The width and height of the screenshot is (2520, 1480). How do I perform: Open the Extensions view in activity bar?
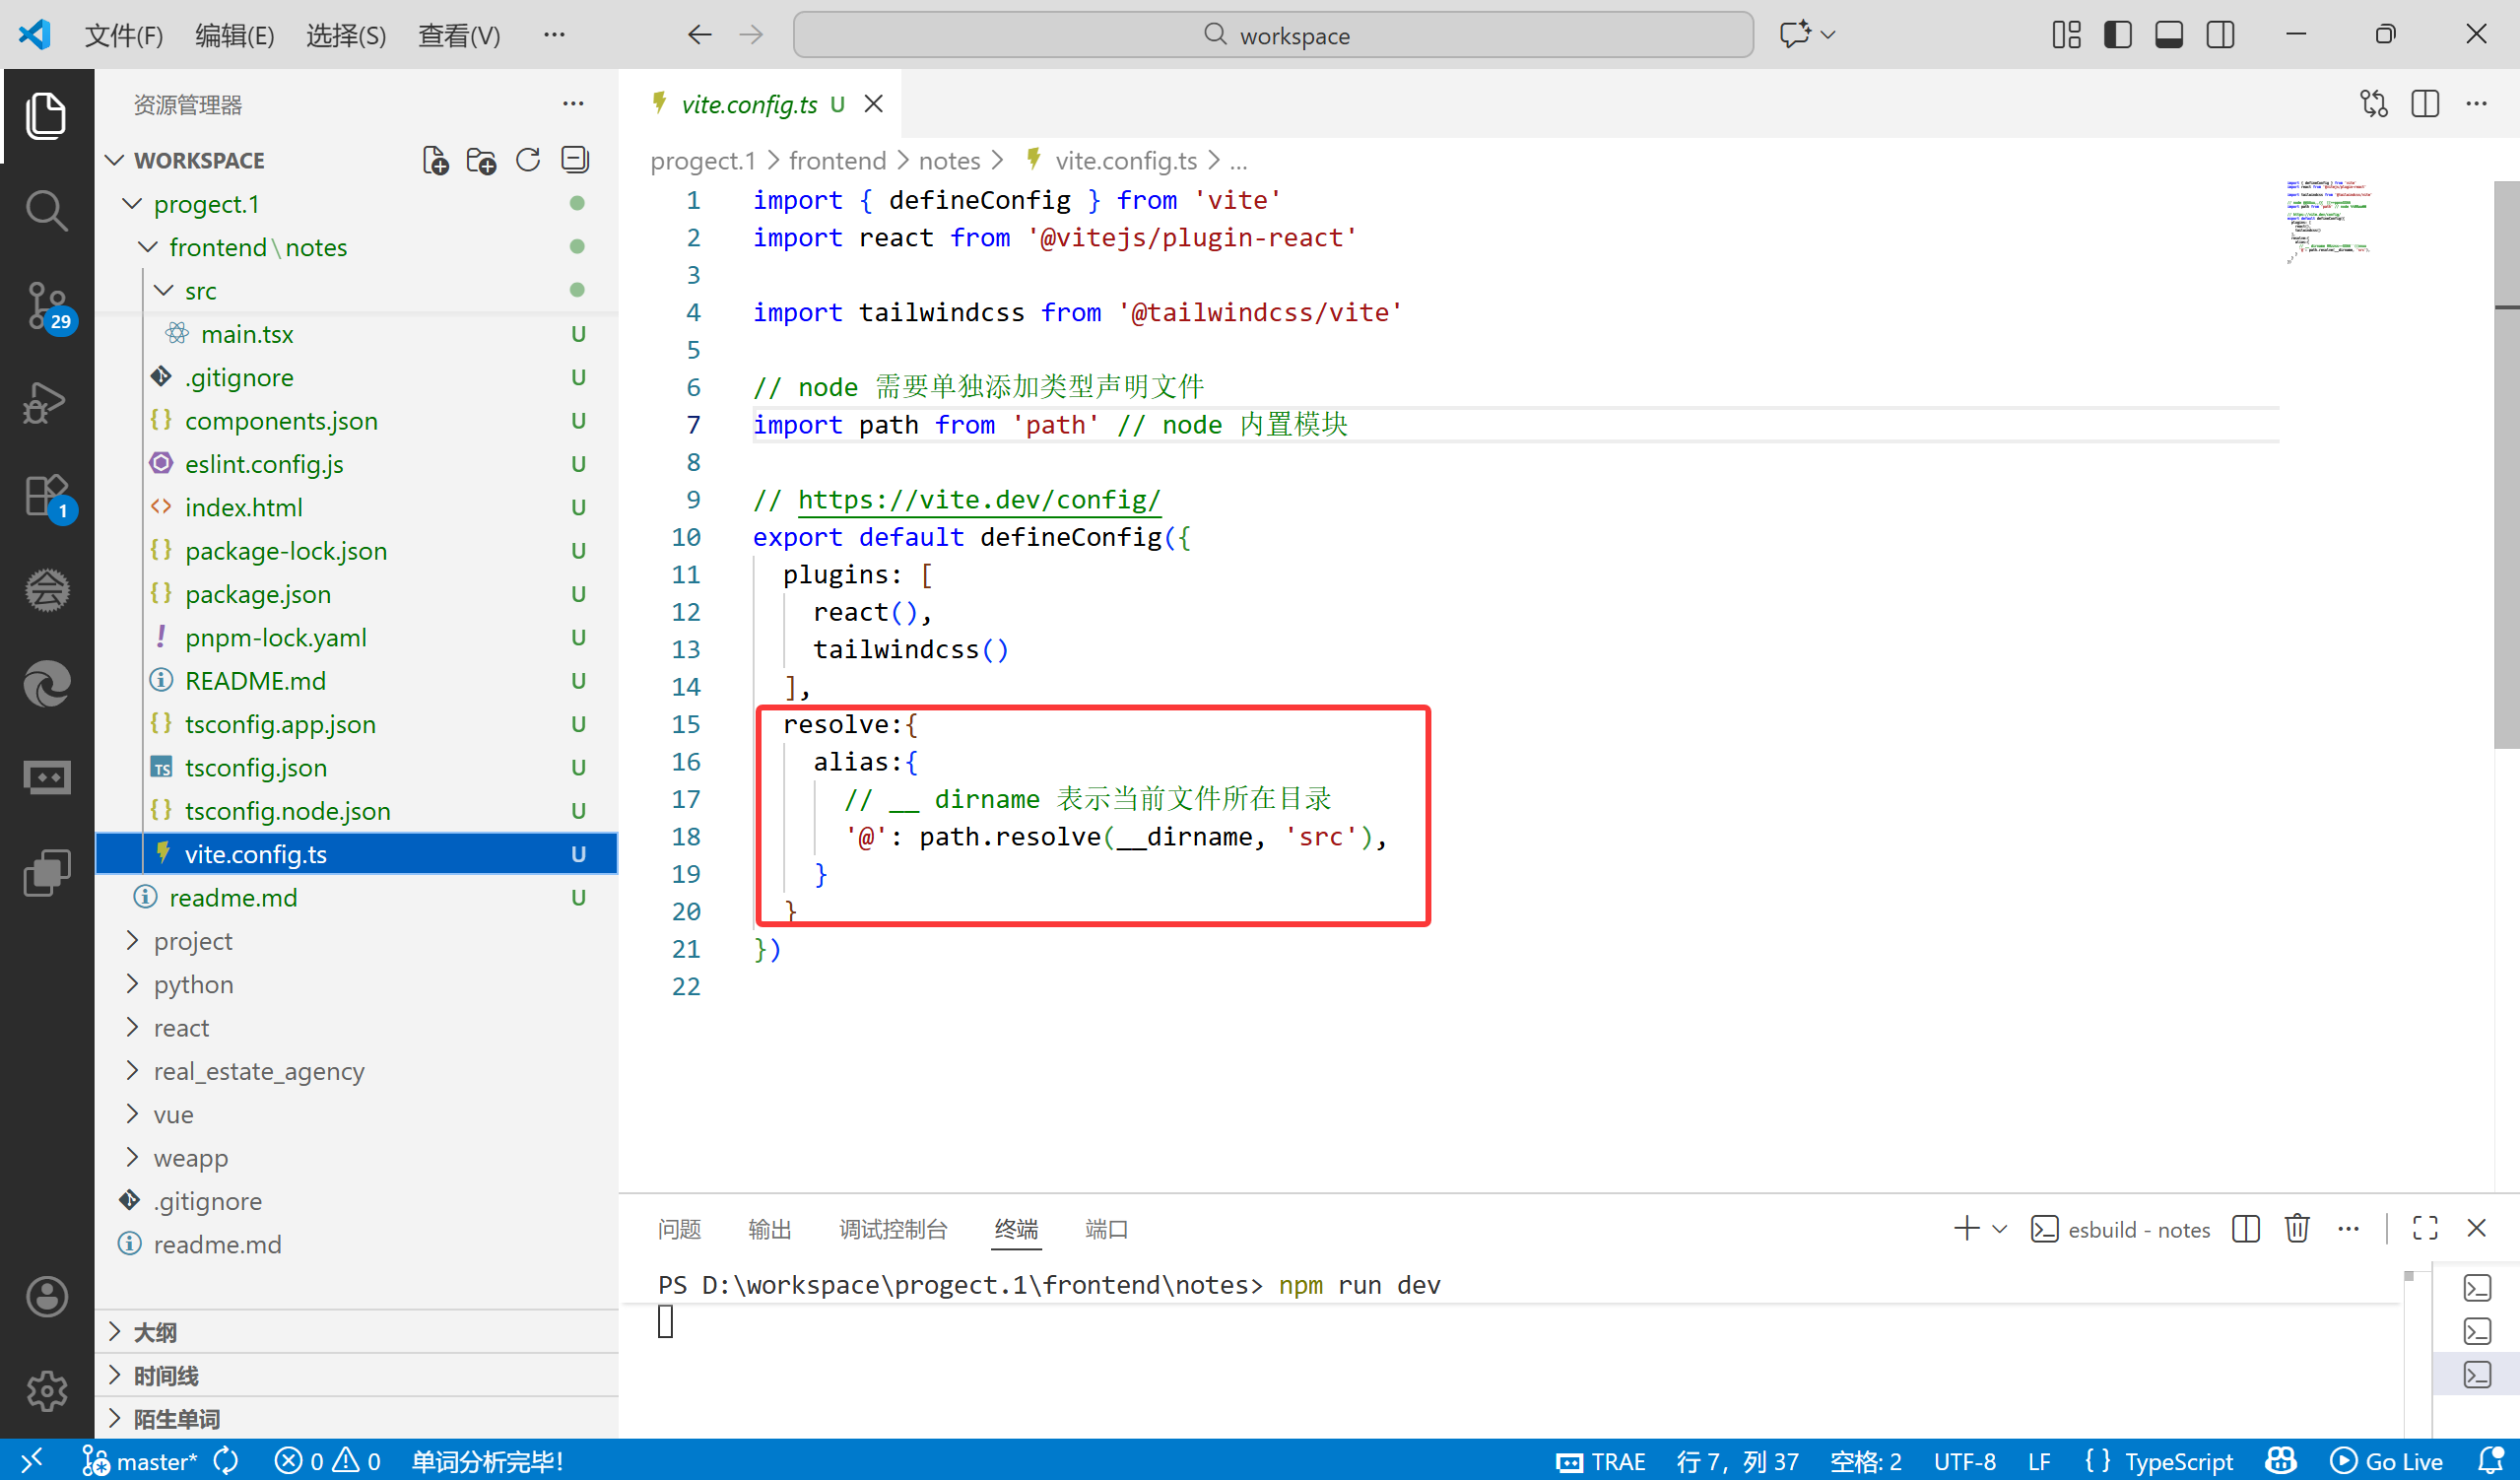click(46, 495)
